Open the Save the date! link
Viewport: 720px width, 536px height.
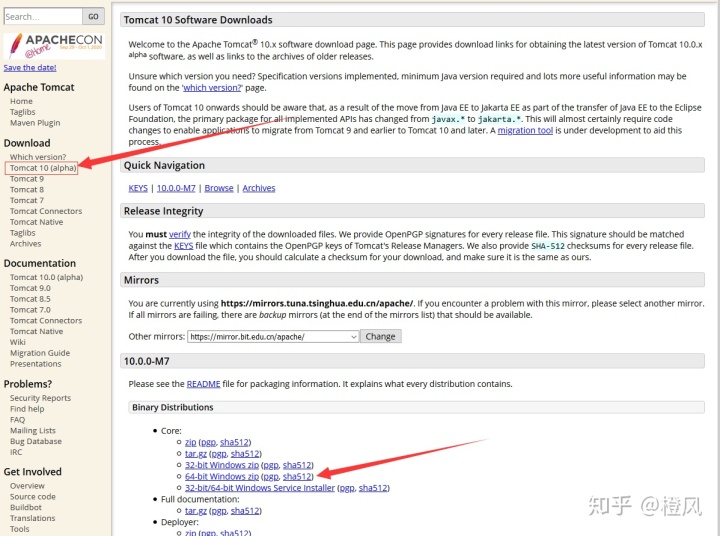(30, 68)
